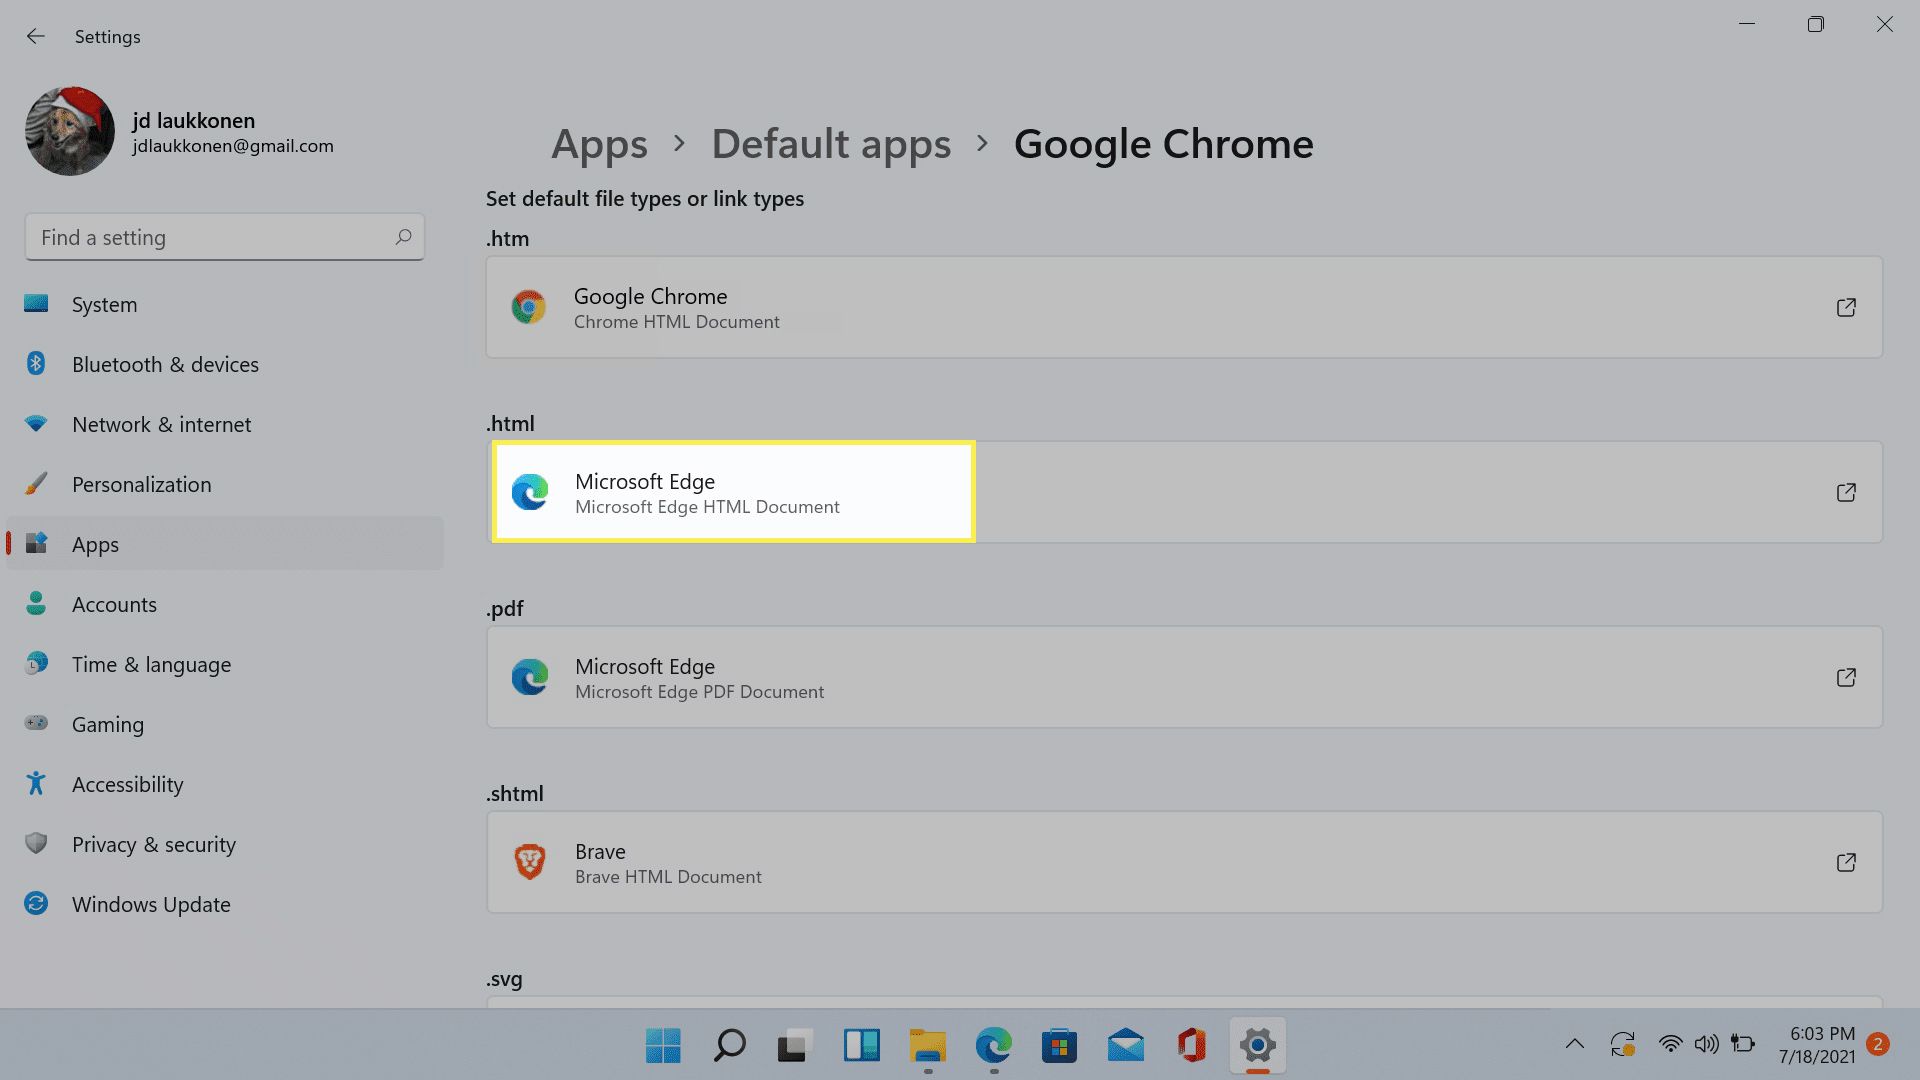Change .pdf default from Microsoft Edge
1920x1080 pixels.
click(x=1184, y=677)
